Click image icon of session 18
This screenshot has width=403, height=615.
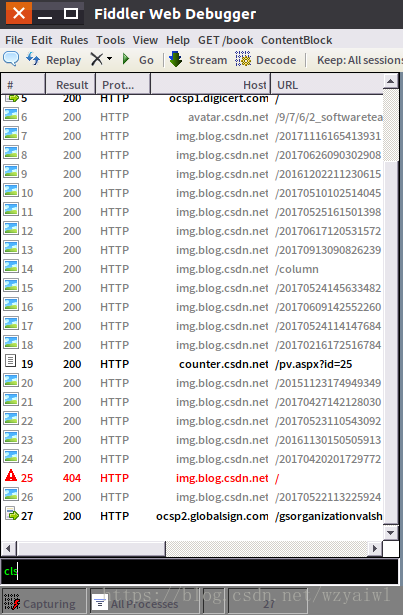coord(11,343)
